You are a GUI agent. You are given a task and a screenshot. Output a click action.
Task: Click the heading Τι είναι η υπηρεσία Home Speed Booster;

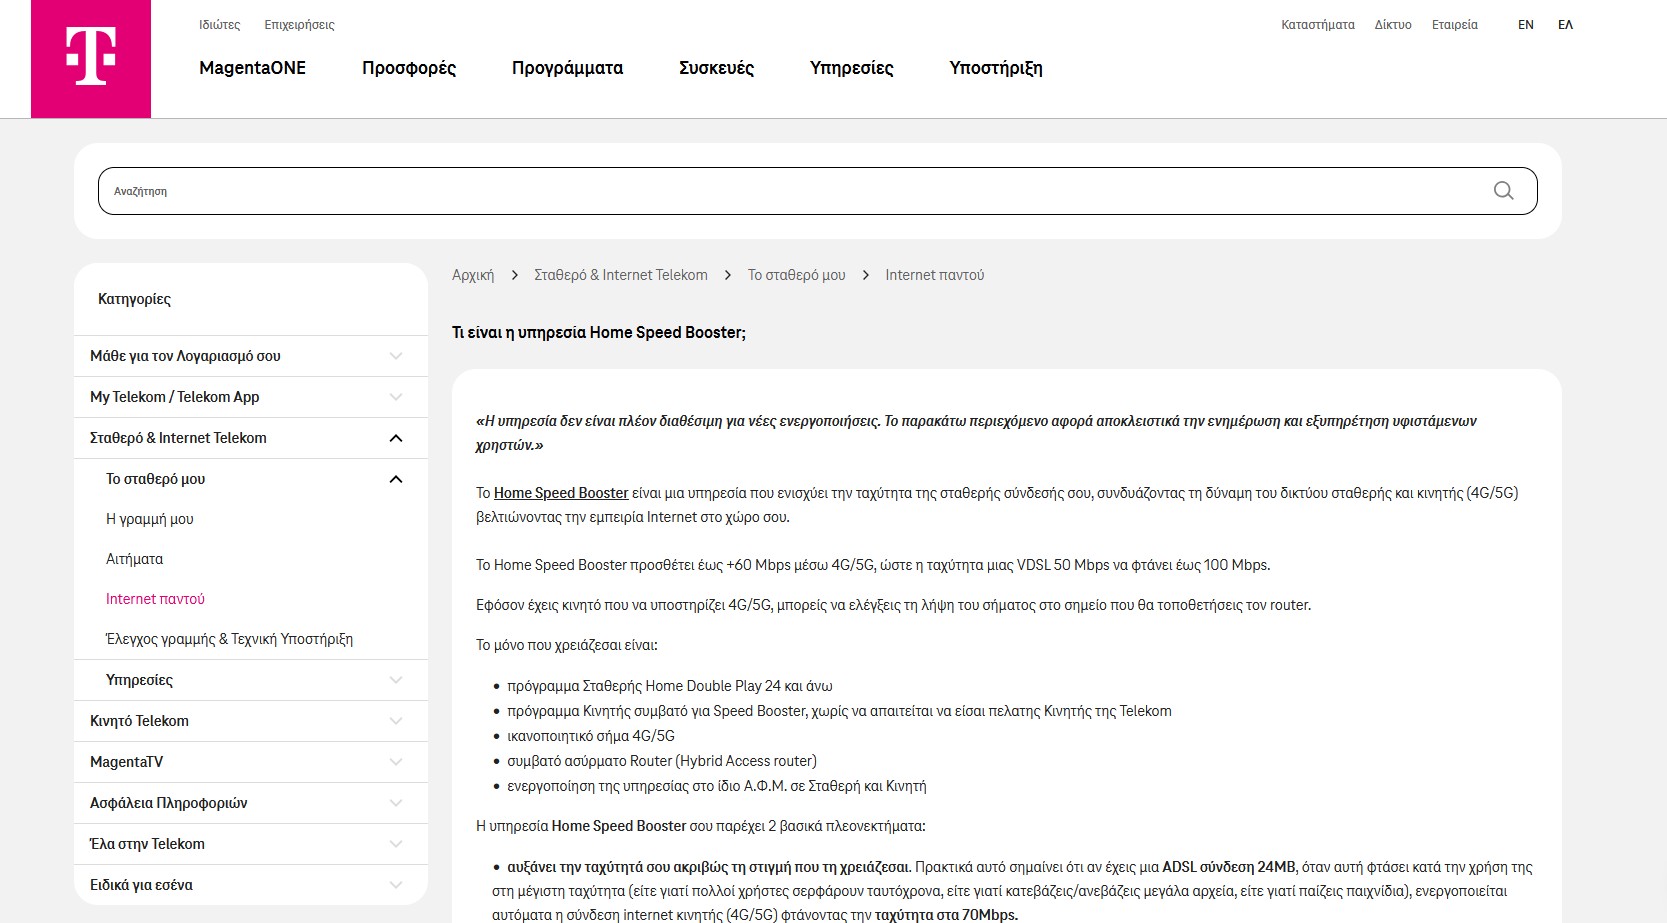point(599,332)
